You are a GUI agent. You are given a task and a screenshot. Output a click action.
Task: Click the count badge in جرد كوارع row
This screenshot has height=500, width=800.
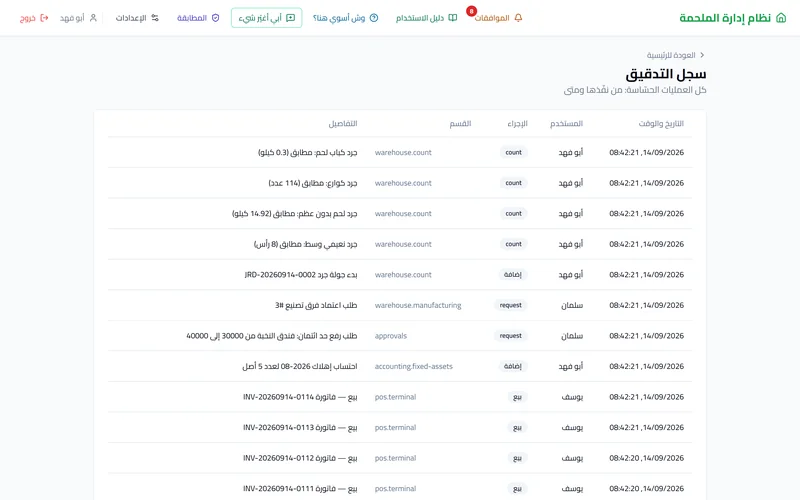[514, 183]
